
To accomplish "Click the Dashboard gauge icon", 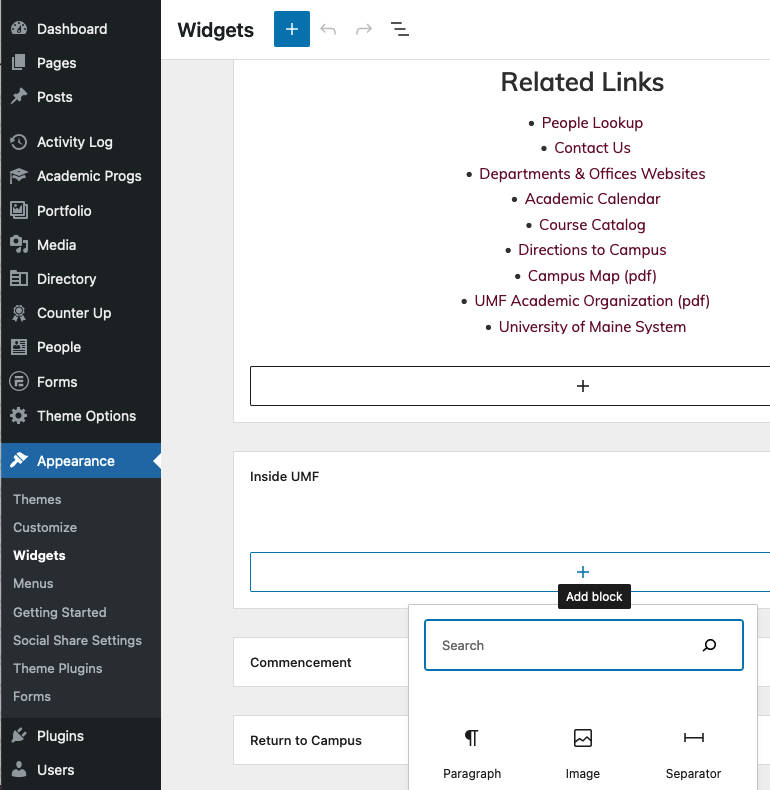I will click(x=19, y=28).
